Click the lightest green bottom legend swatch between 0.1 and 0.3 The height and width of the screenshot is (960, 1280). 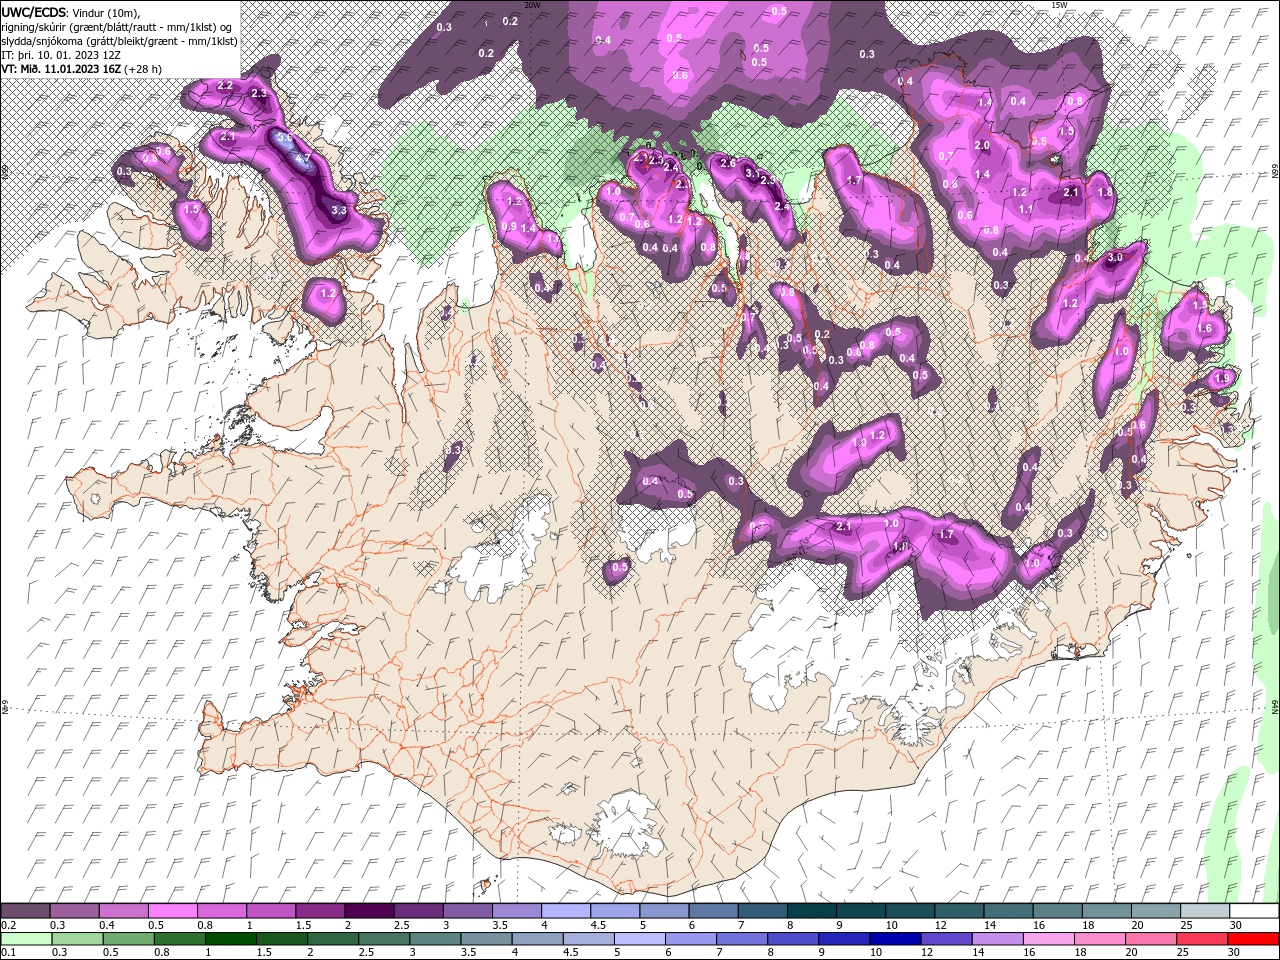click(x=25, y=938)
